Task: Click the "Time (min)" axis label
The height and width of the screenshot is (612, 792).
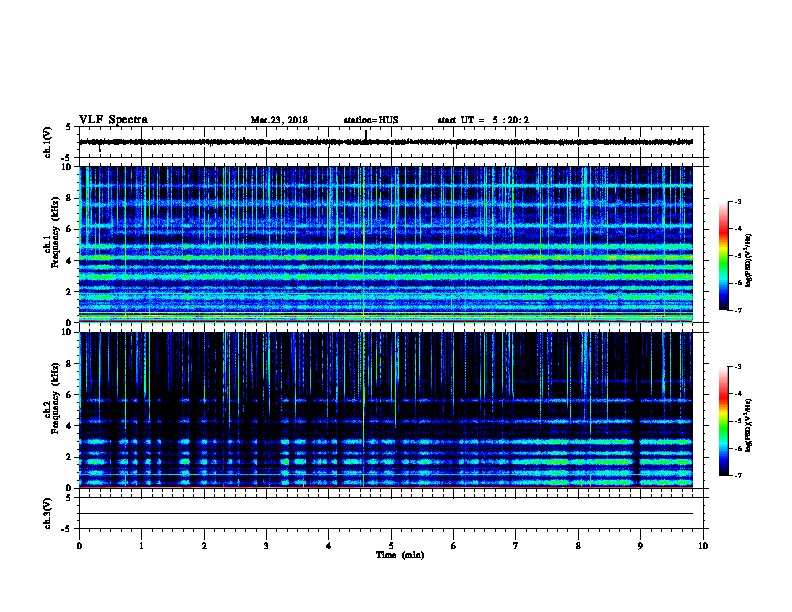Action: pyautogui.click(x=400, y=555)
